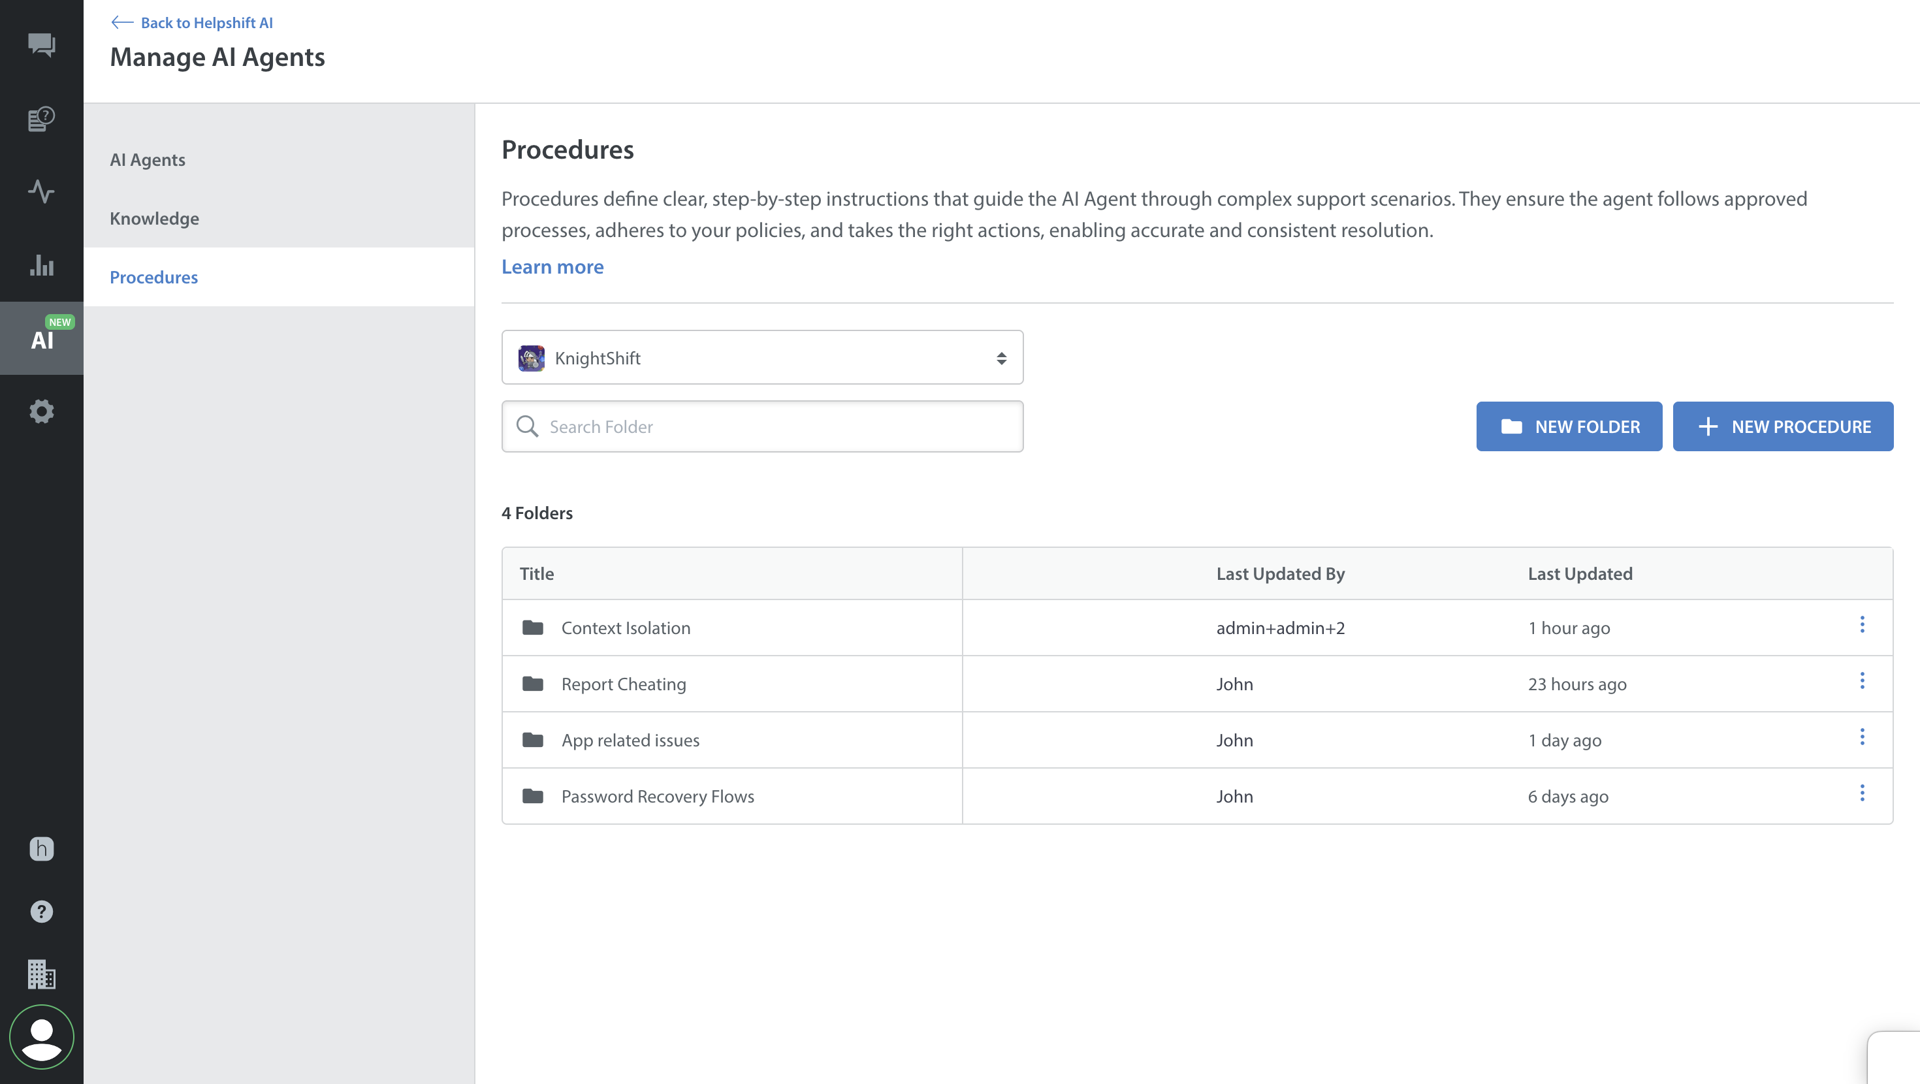Open the help question mark icon
The width and height of the screenshot is (1920, 1084).
41,912
